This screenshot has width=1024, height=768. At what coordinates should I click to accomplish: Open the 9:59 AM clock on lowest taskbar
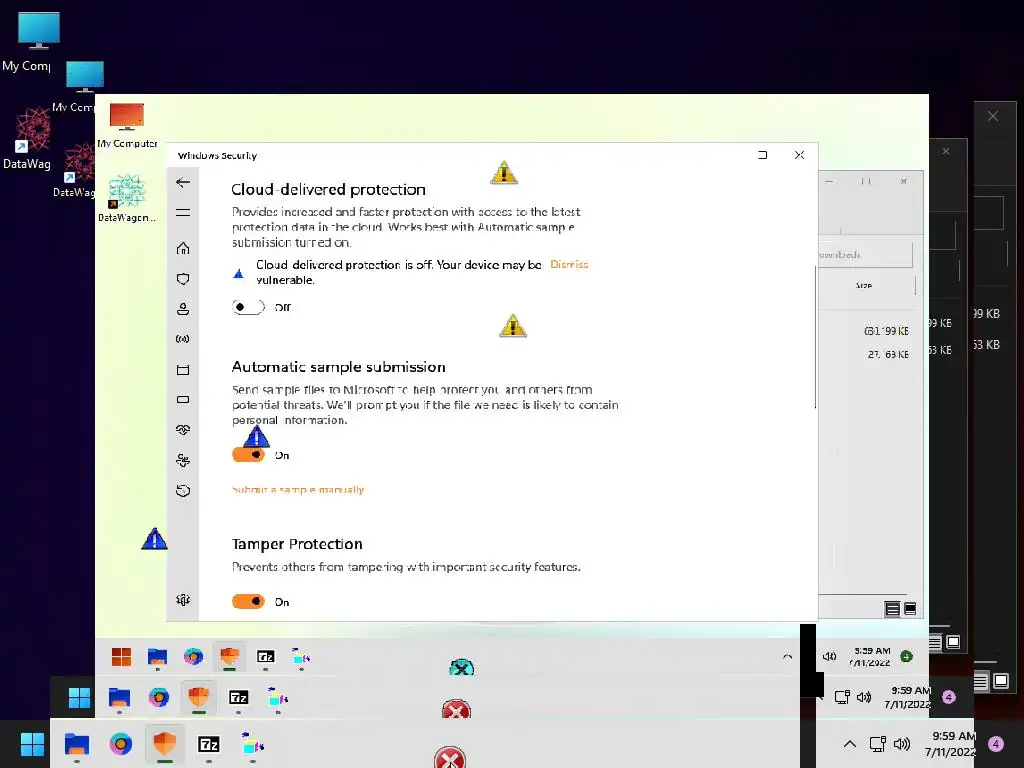(950, 744)
